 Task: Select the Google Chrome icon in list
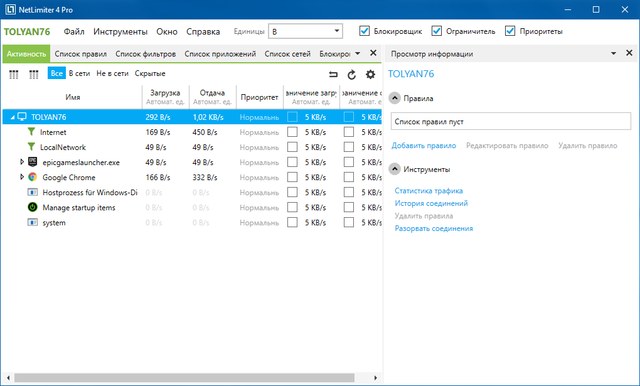(x=33, y=177)
